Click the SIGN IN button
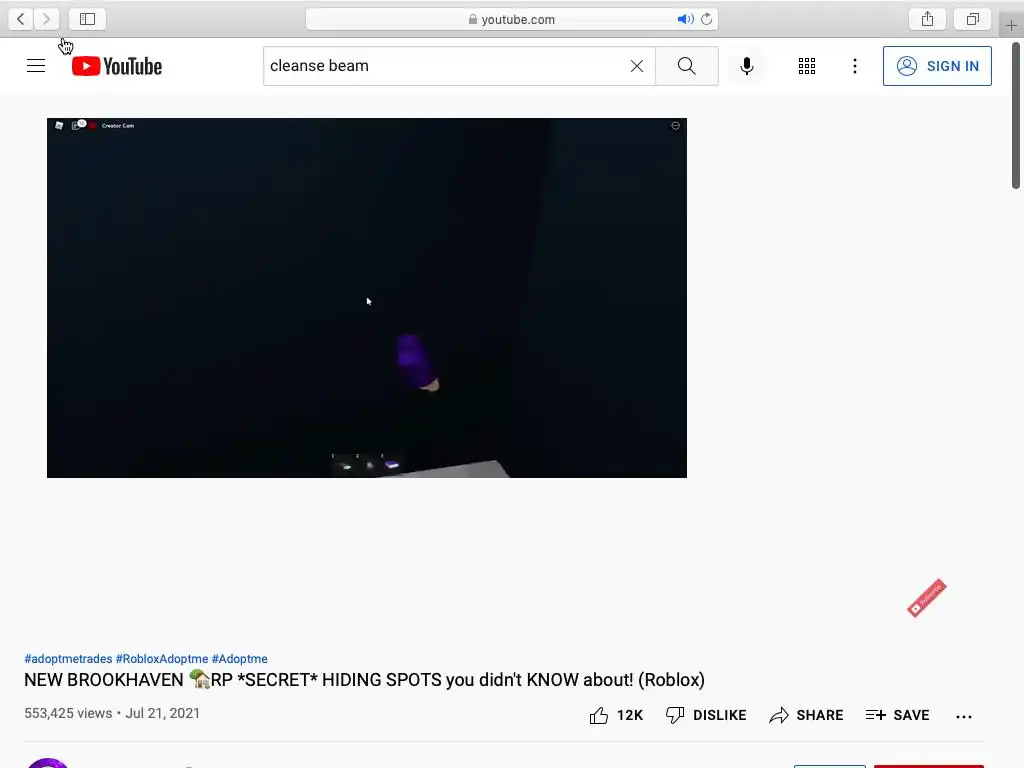This screenshot has height=768, width=1024. pos(937,66)
